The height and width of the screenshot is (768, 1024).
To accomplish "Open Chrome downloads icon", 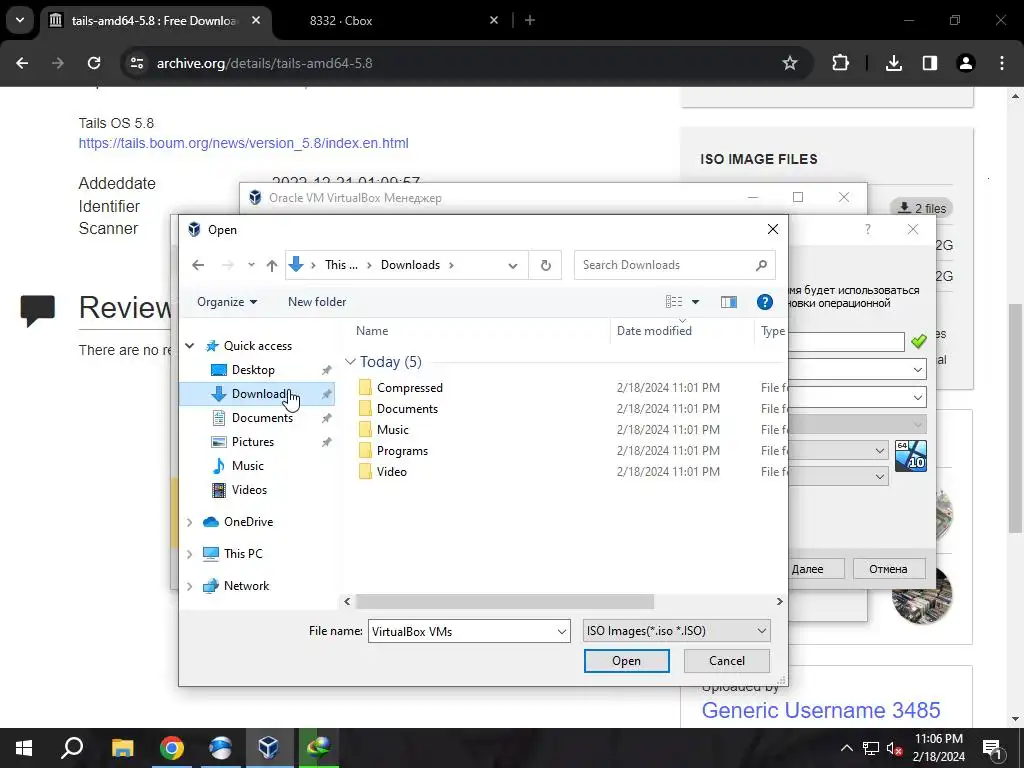I will [893, 63].
